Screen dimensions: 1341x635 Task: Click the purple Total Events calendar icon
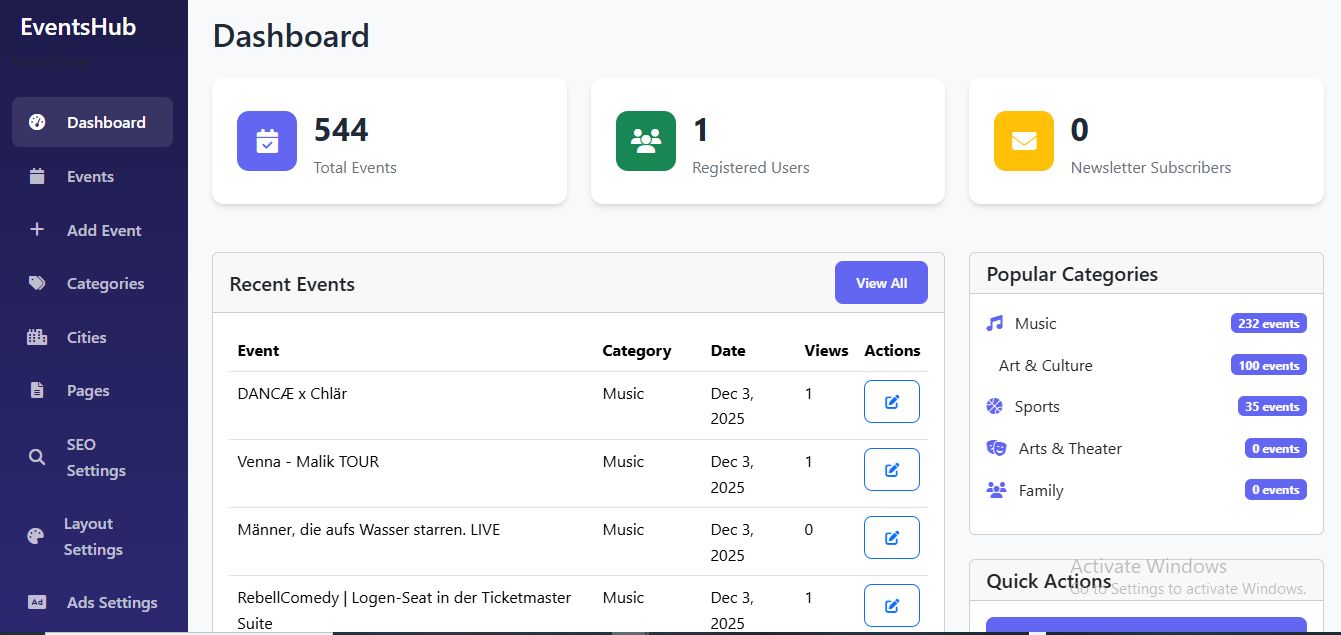pyautogui.click(x=267, y=141)
